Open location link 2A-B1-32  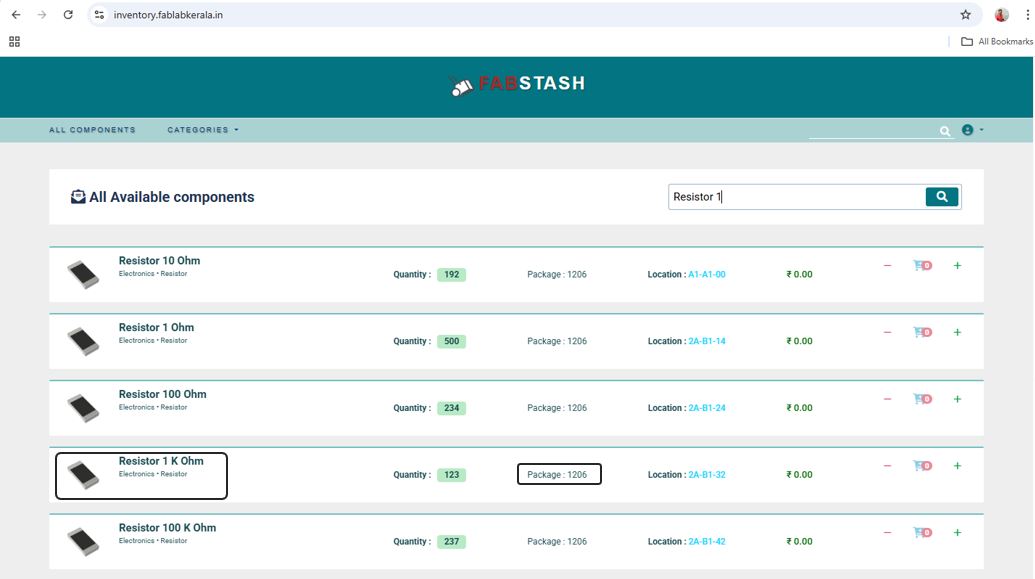(706, 475)
